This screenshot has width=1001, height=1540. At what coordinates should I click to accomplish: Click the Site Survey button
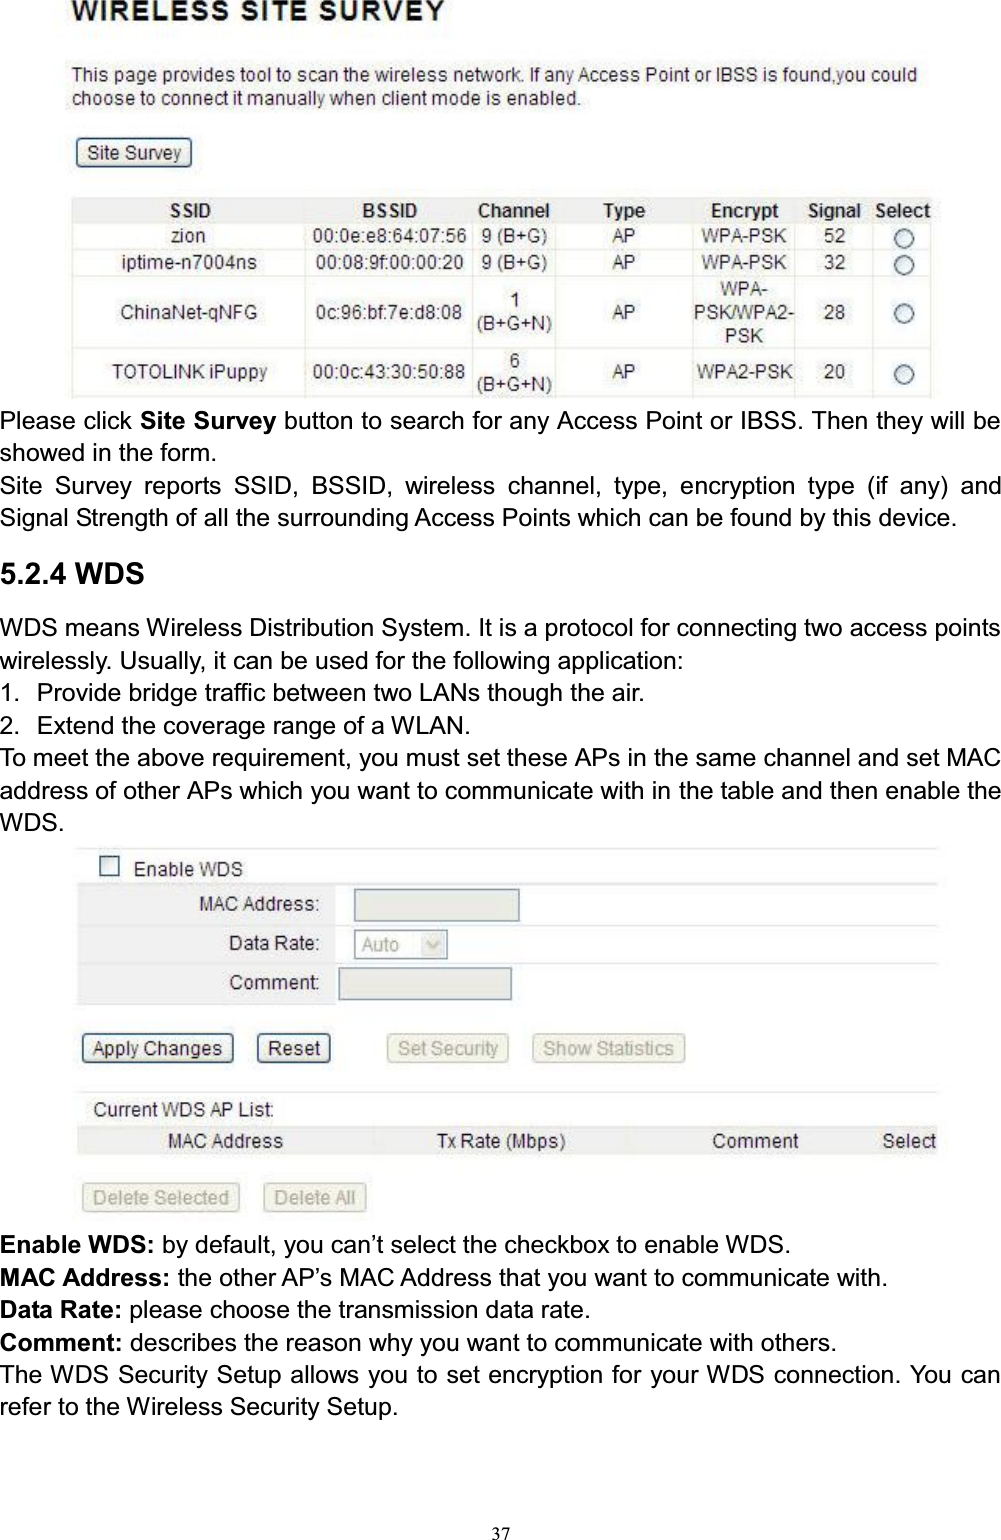(x=134, y=153)
